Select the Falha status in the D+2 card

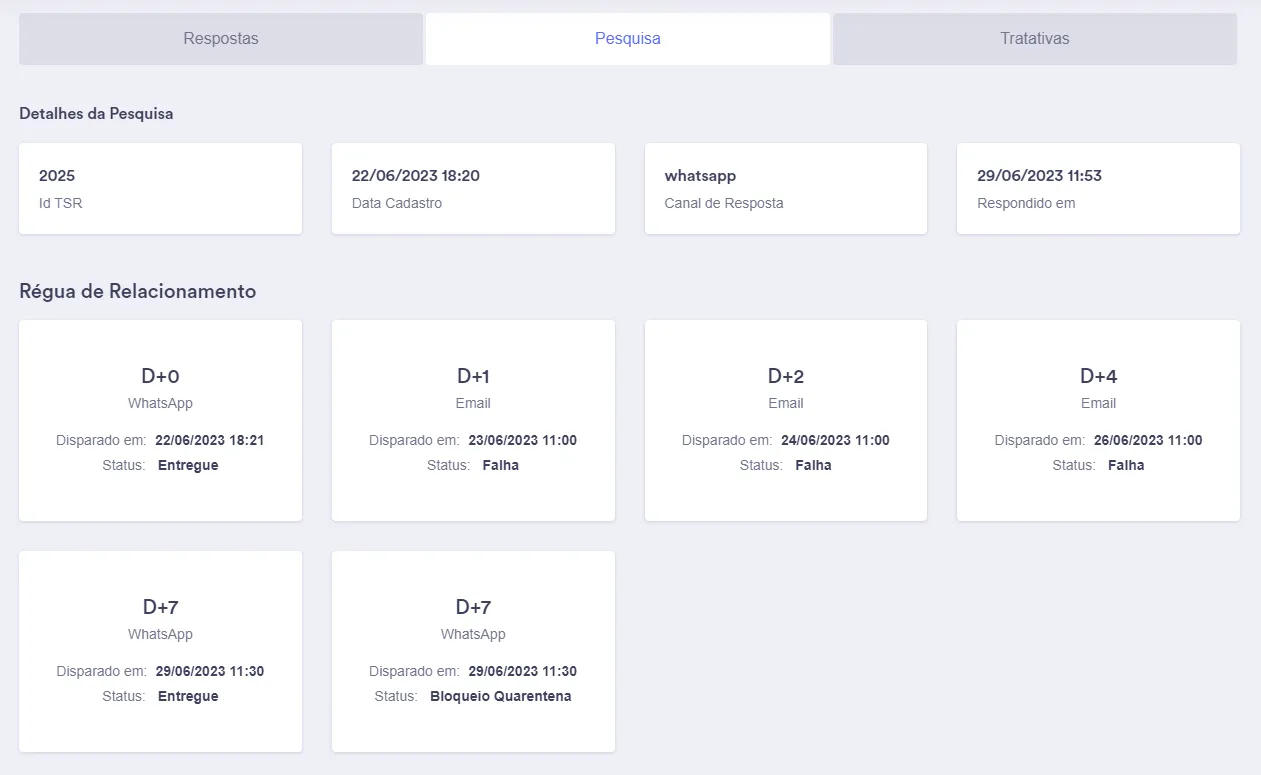(813, 465)
